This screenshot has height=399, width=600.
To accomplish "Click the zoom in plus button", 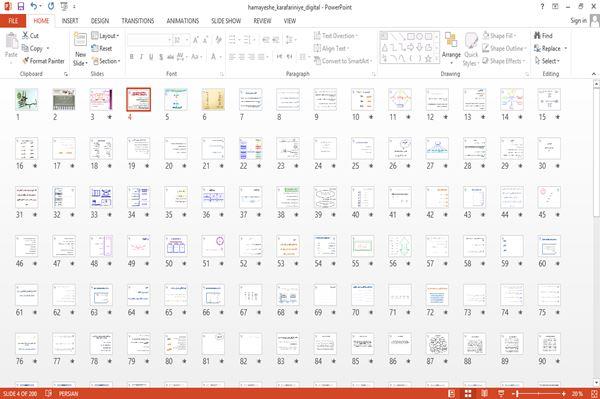I will tap(564, 394).
